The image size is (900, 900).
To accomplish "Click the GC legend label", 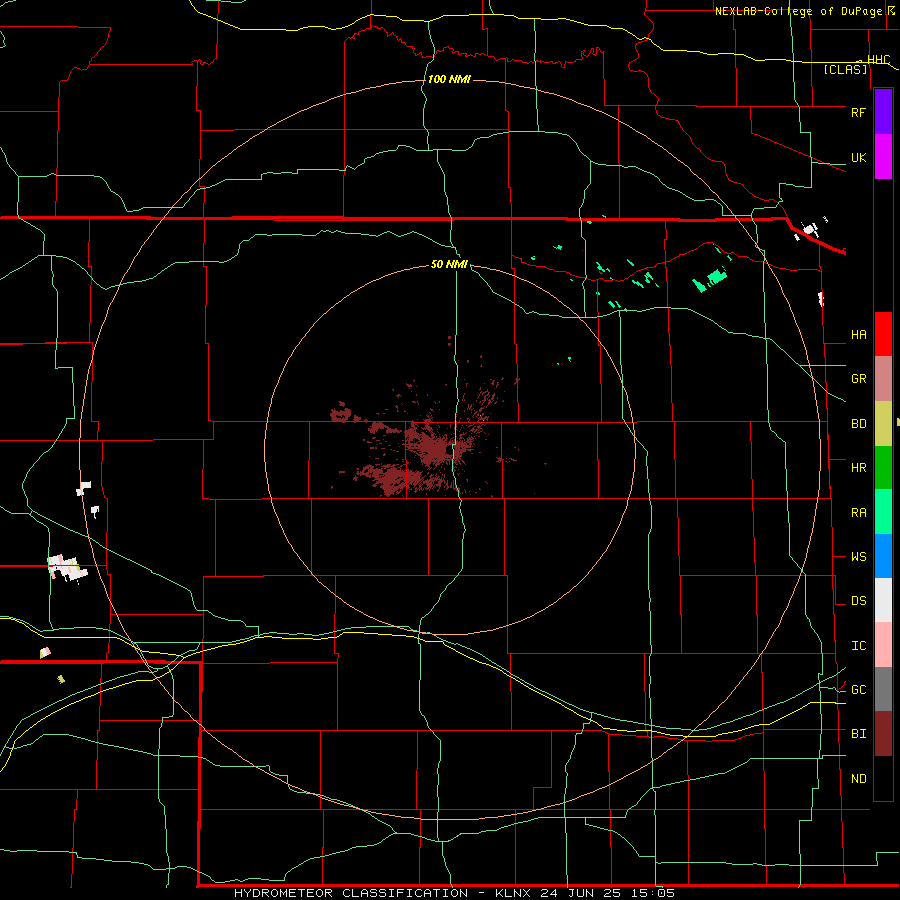I will tap(858, 690).
